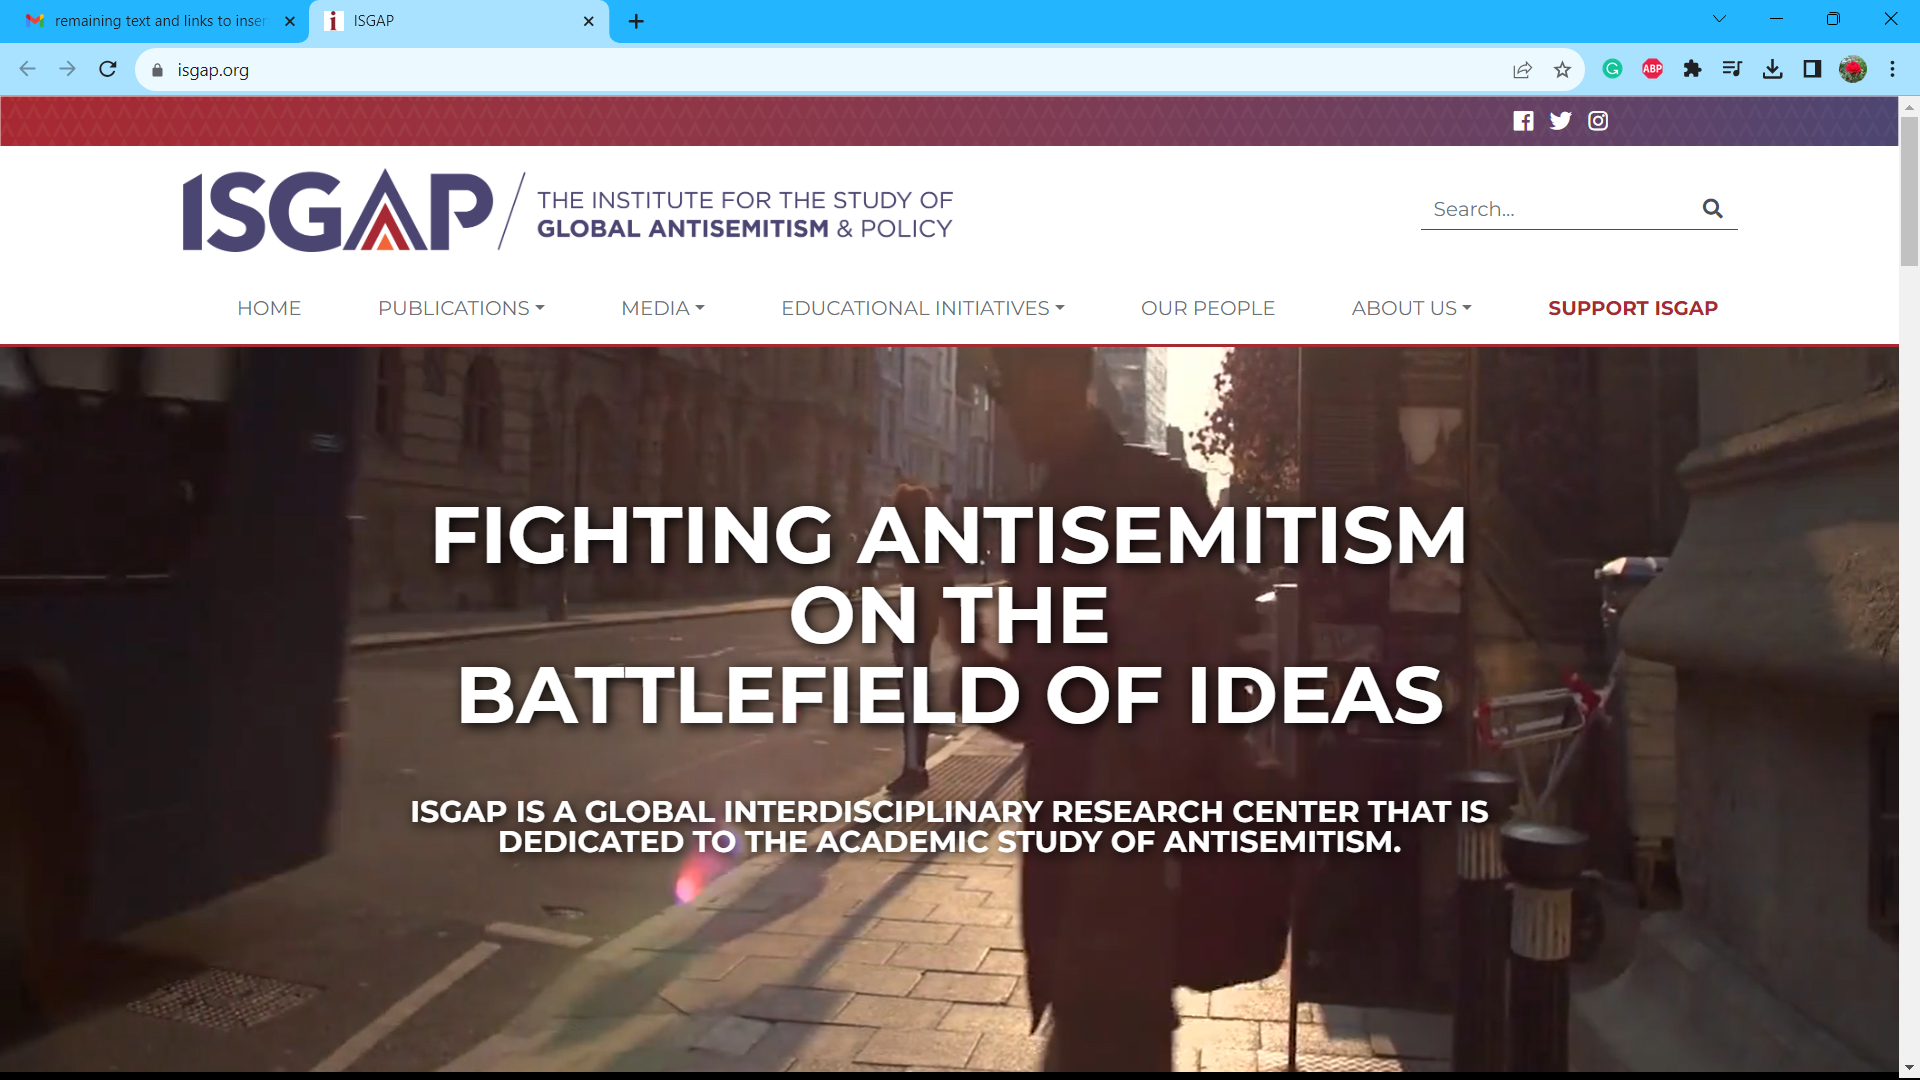Screen dimensions: 1920x1080
Task: Click the search magnifier icon
Action: pyautogui.click(x=1712, y=208)
